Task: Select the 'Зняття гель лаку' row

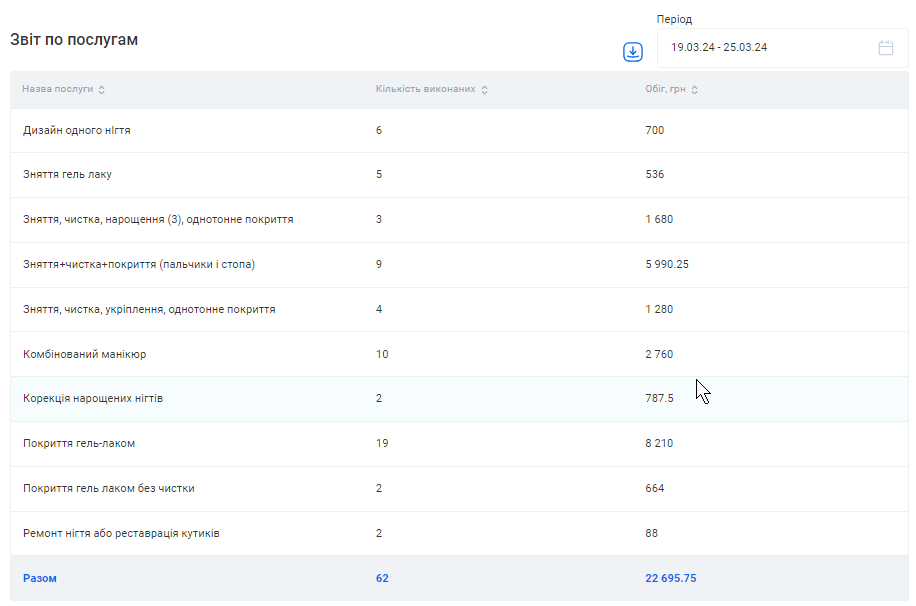Action: 67,174
